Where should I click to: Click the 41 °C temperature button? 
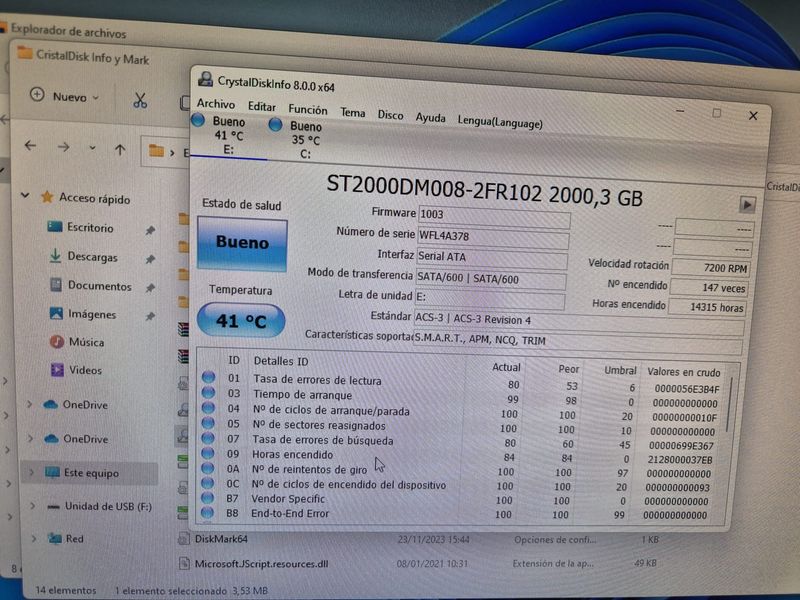[x=241, y=320]
